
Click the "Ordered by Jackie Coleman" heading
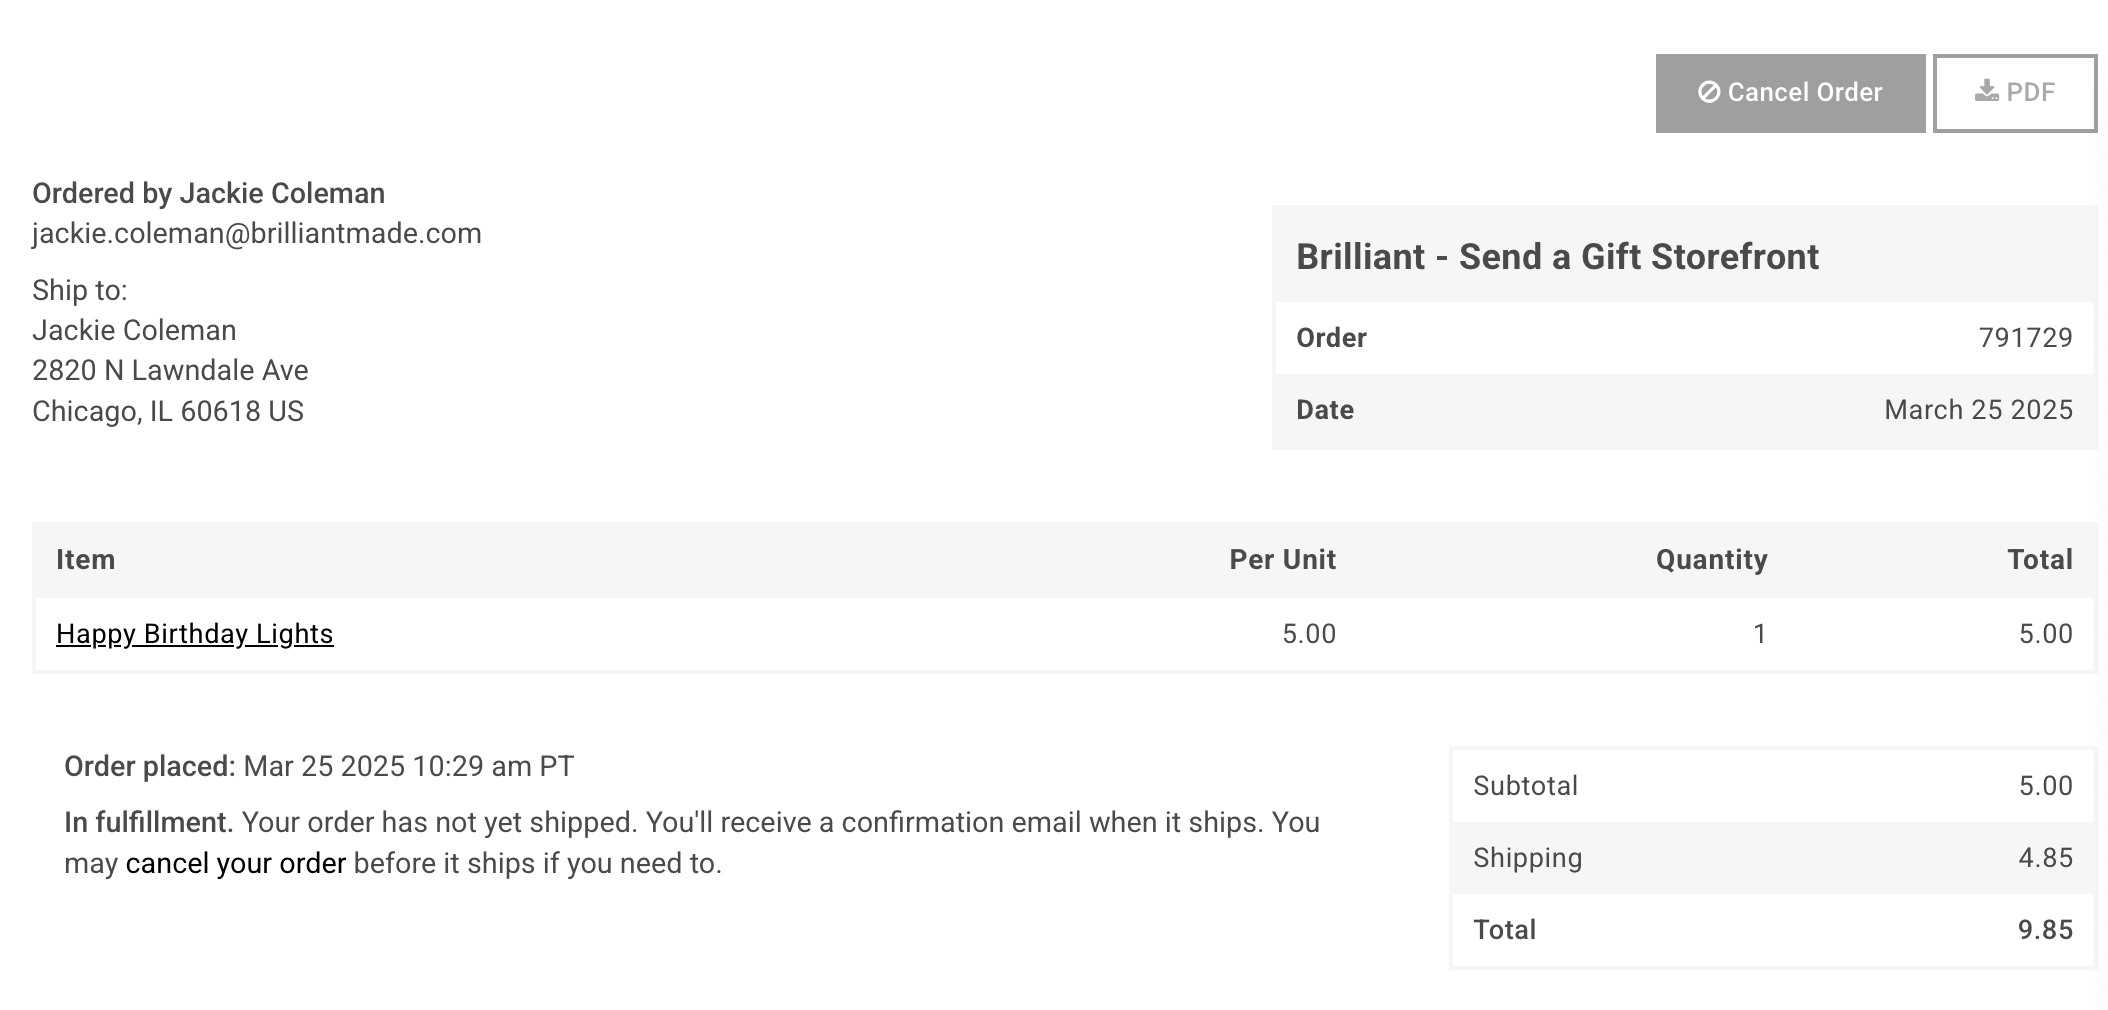point(208,193)
